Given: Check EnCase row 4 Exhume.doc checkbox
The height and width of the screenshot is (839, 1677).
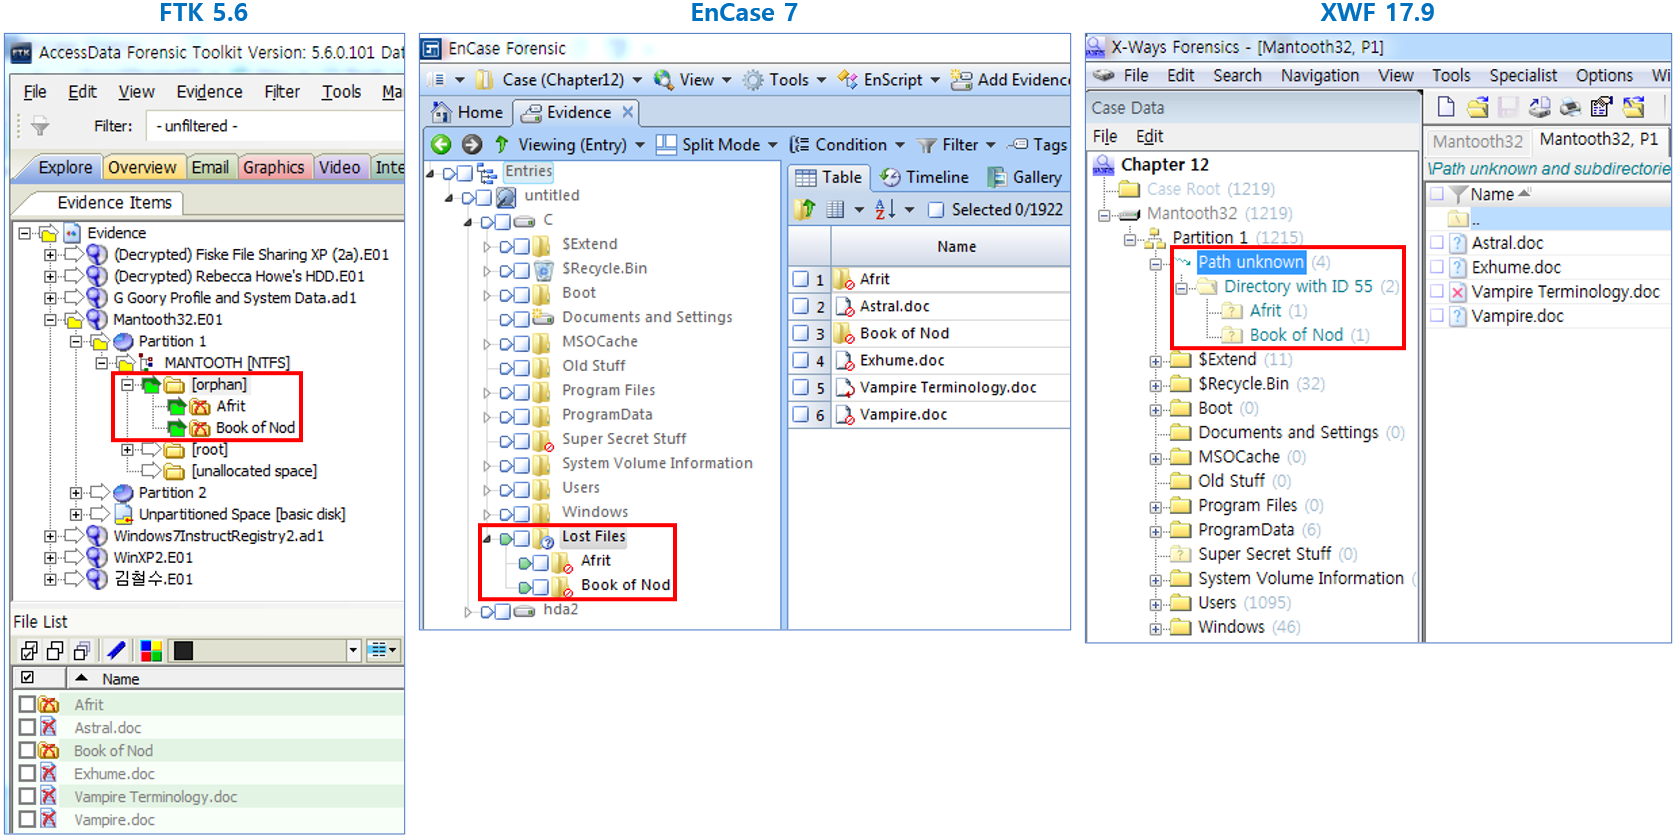Looking at the screenshot, I should pyautogui.click(x=801, y=360).
